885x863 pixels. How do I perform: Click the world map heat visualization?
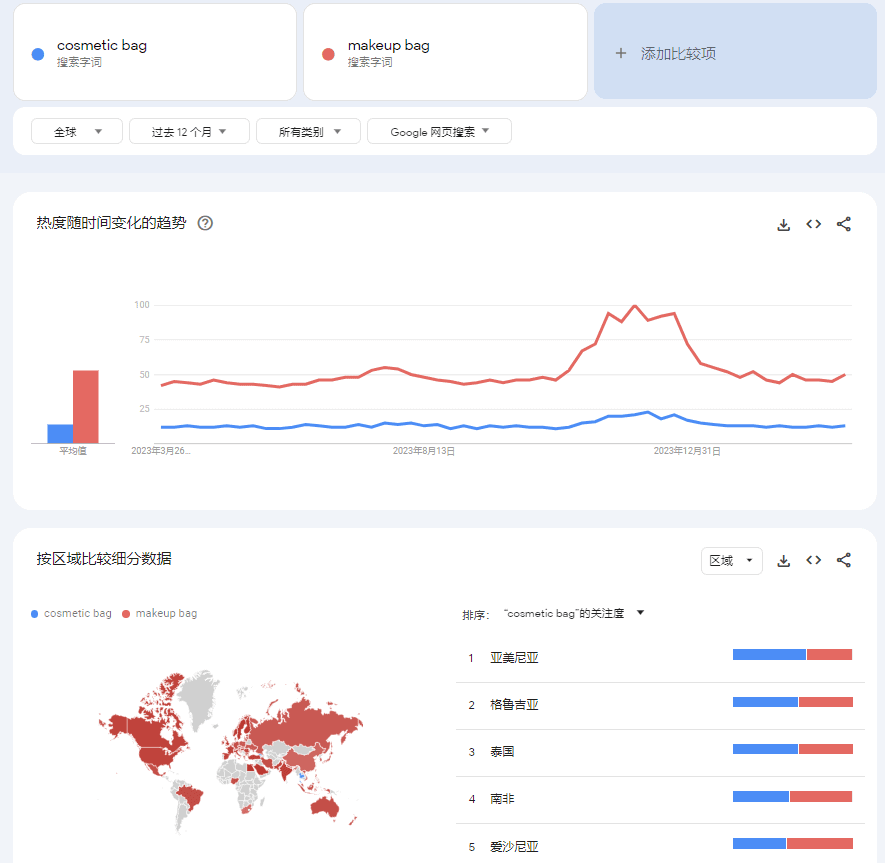pyautogui.click(x=230, y=750)
